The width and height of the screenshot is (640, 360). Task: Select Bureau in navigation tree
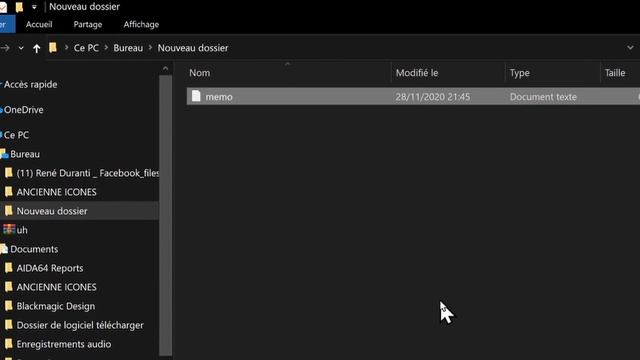25,154
